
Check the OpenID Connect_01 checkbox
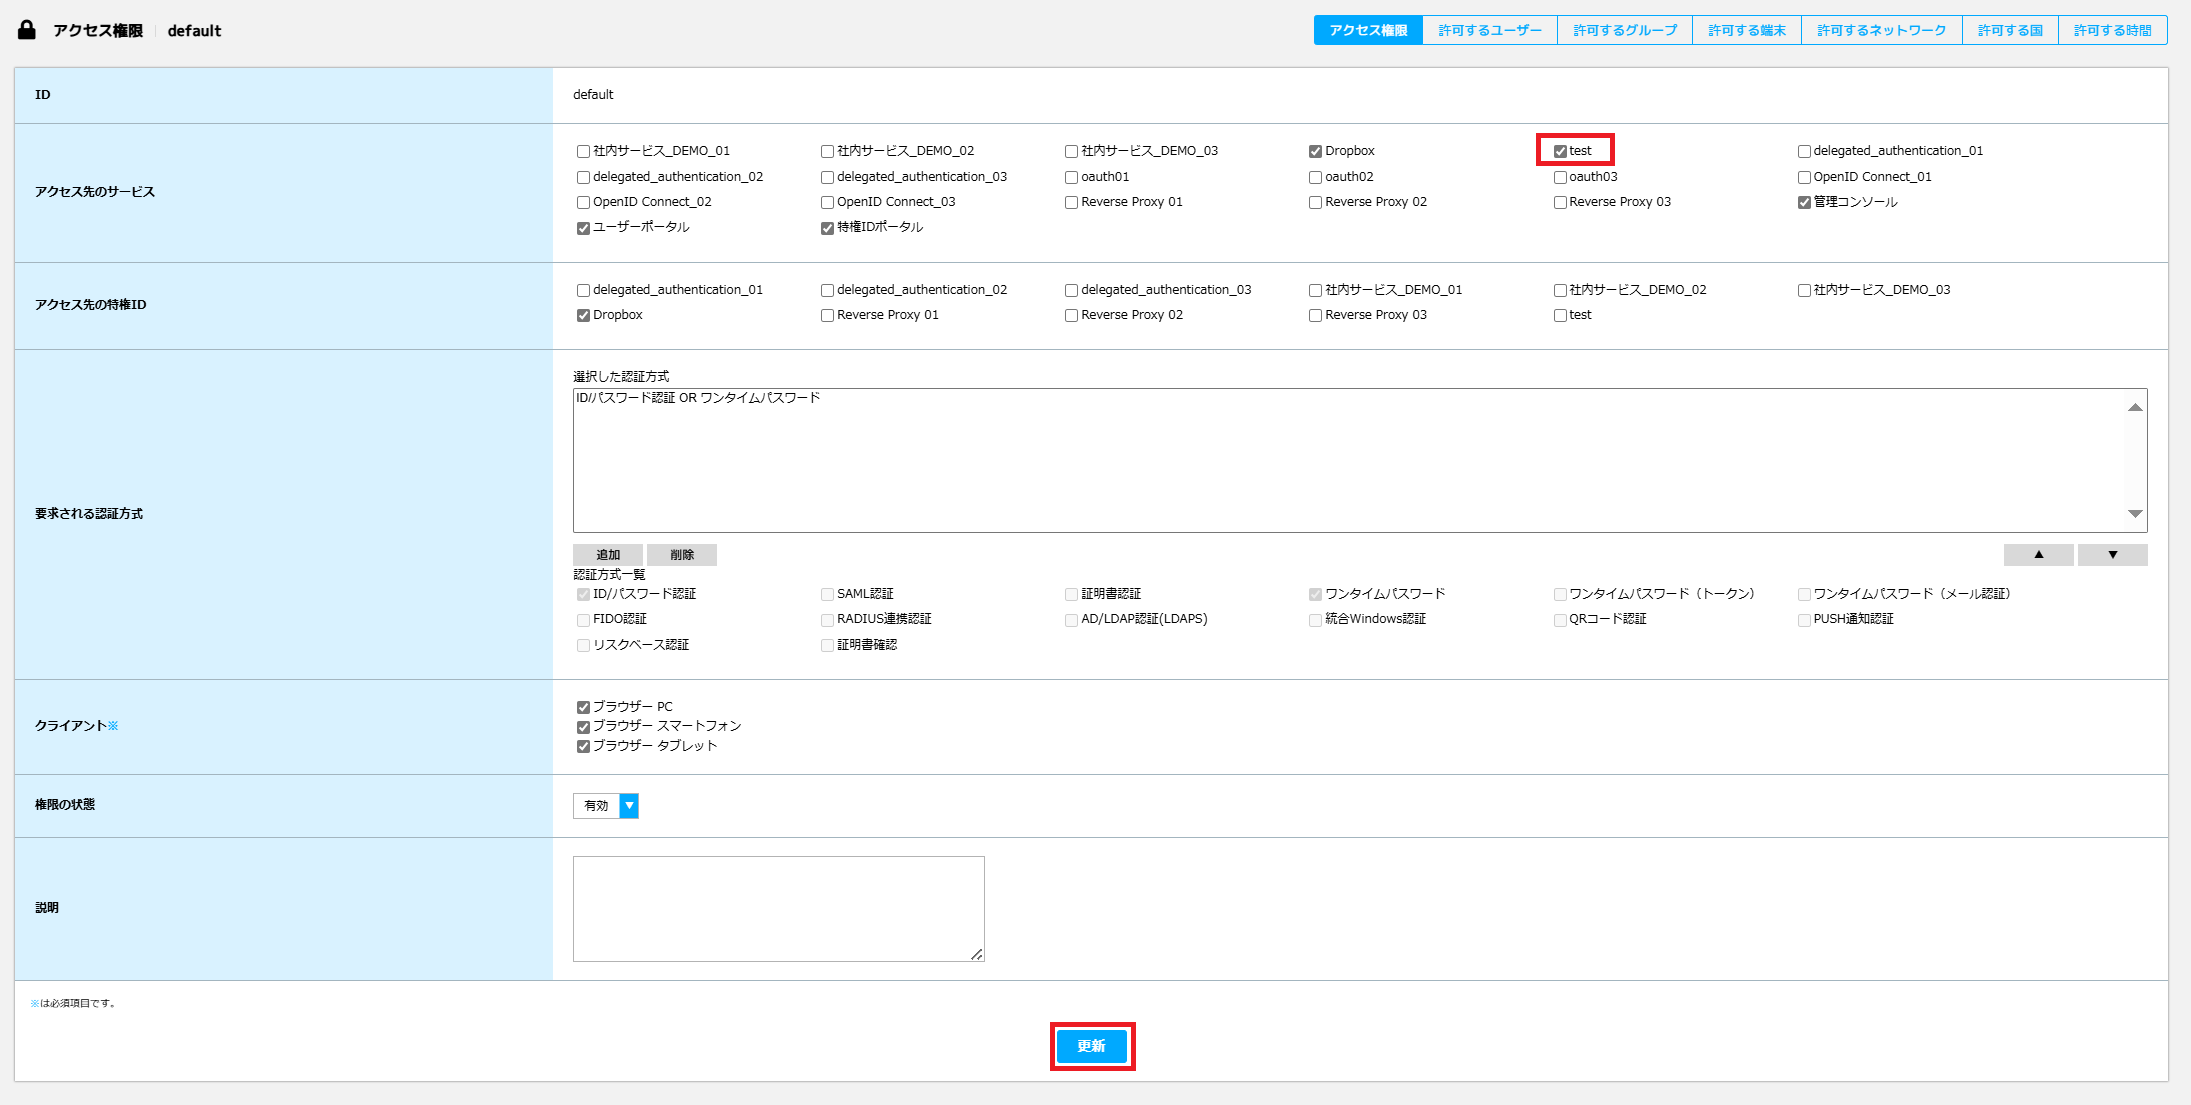(1804, 177)
